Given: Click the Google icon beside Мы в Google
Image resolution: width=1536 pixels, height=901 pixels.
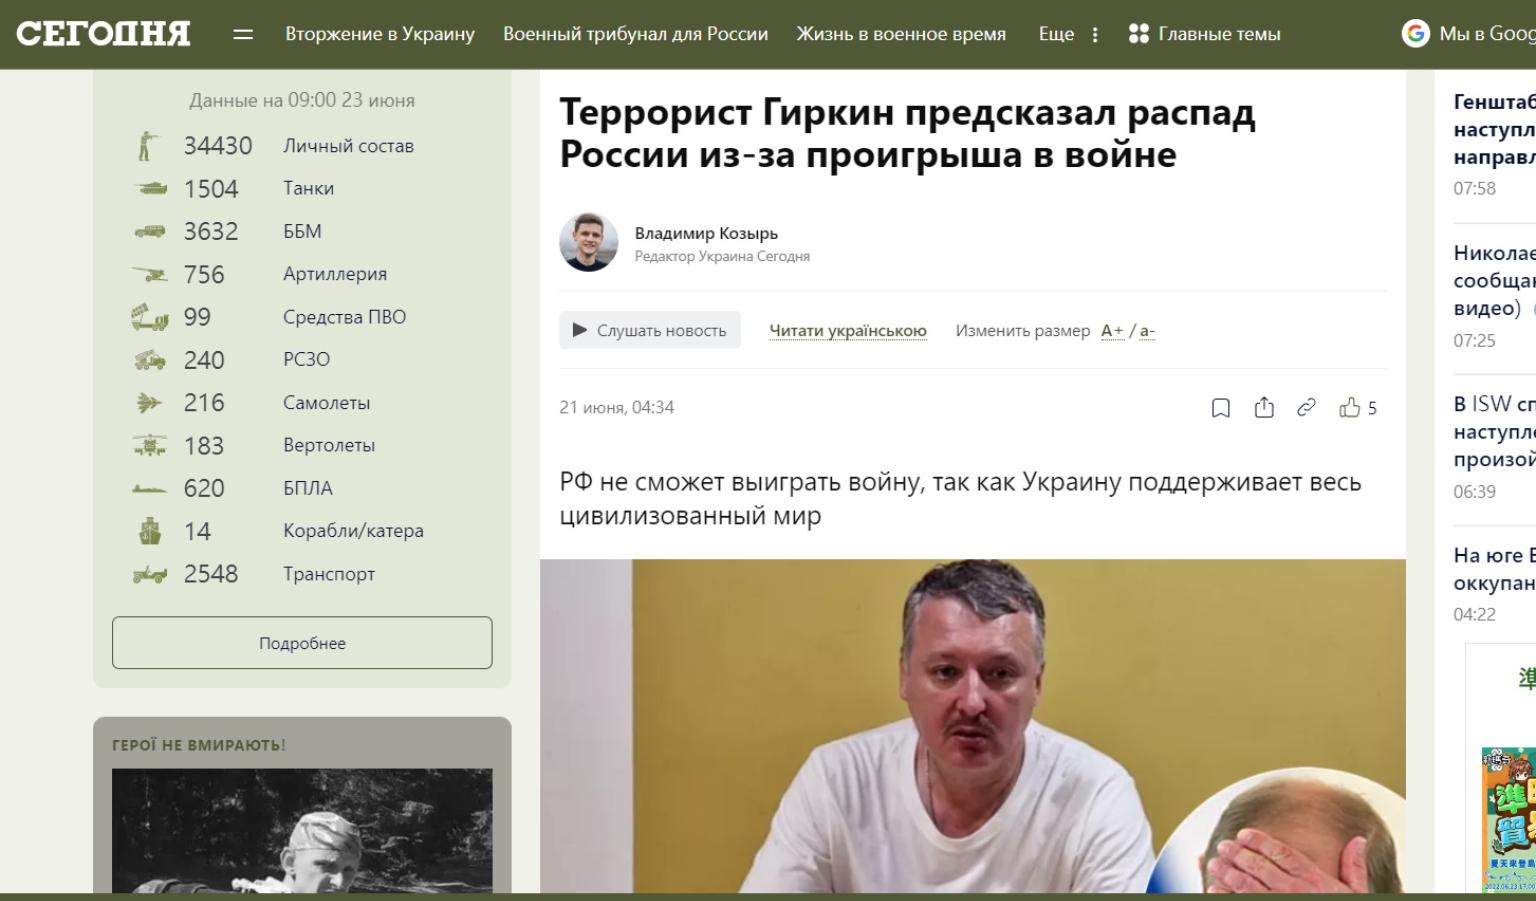Looking at the screenshot, I should point(1415,34).
